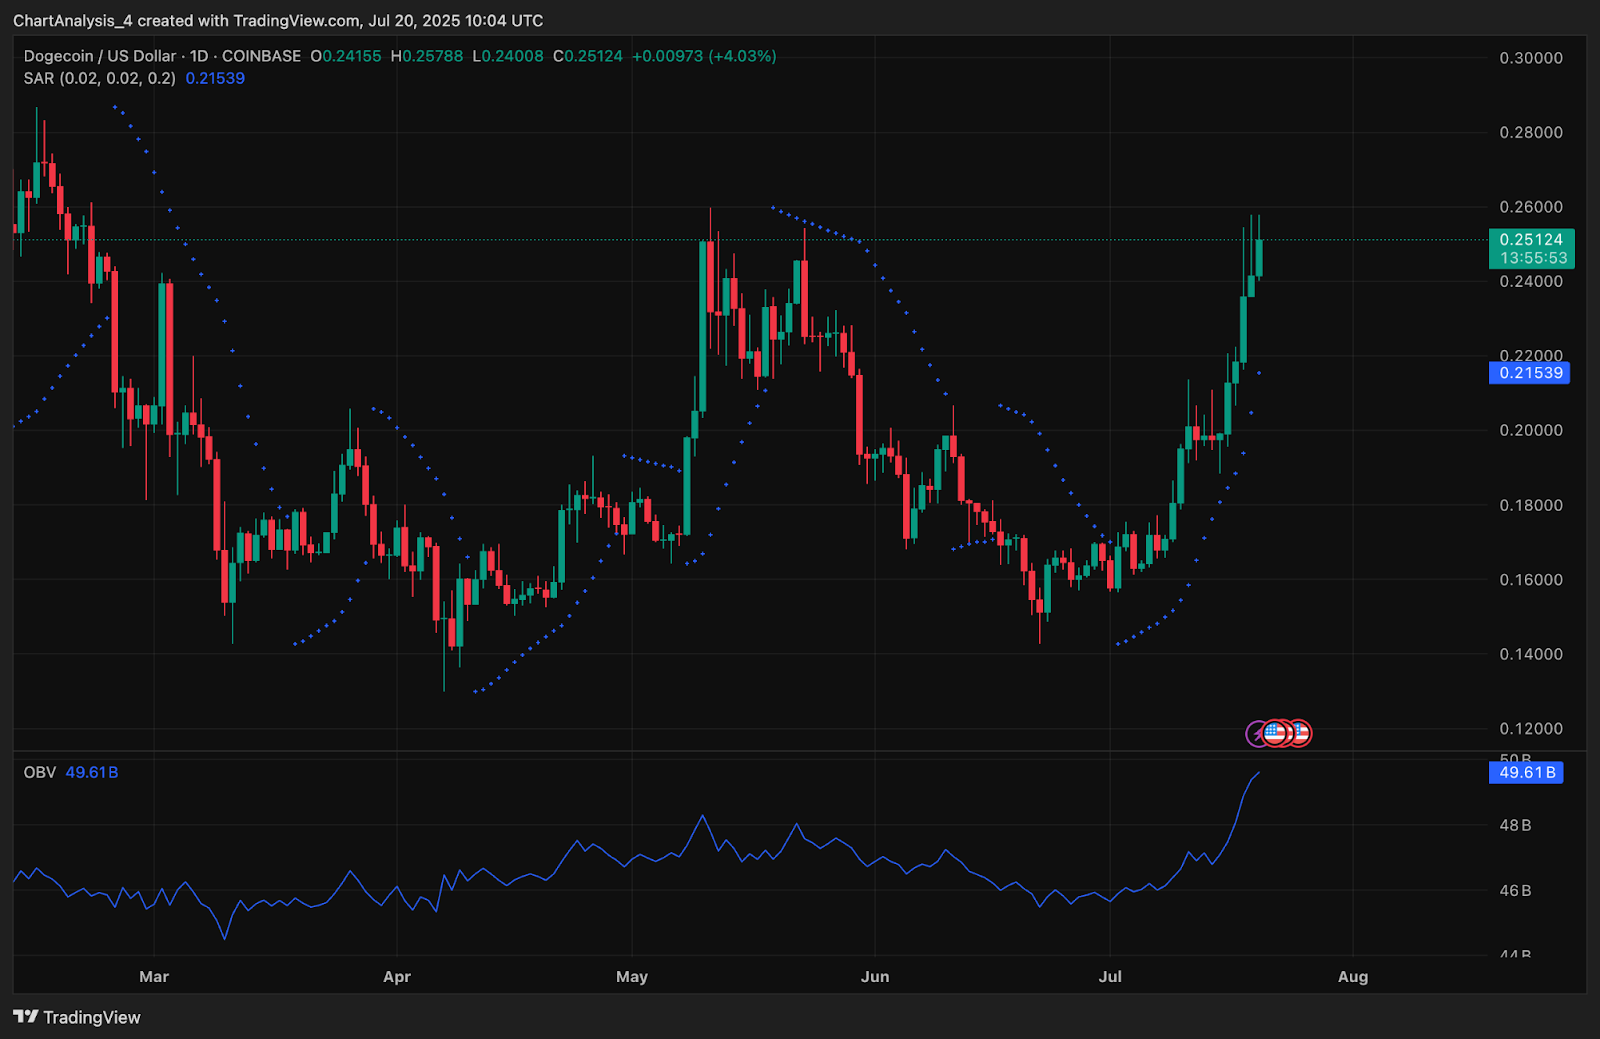Click the TradingView text at bottom left
The height and width of the screenshot is (1039, 1600).
(92, 1017)
